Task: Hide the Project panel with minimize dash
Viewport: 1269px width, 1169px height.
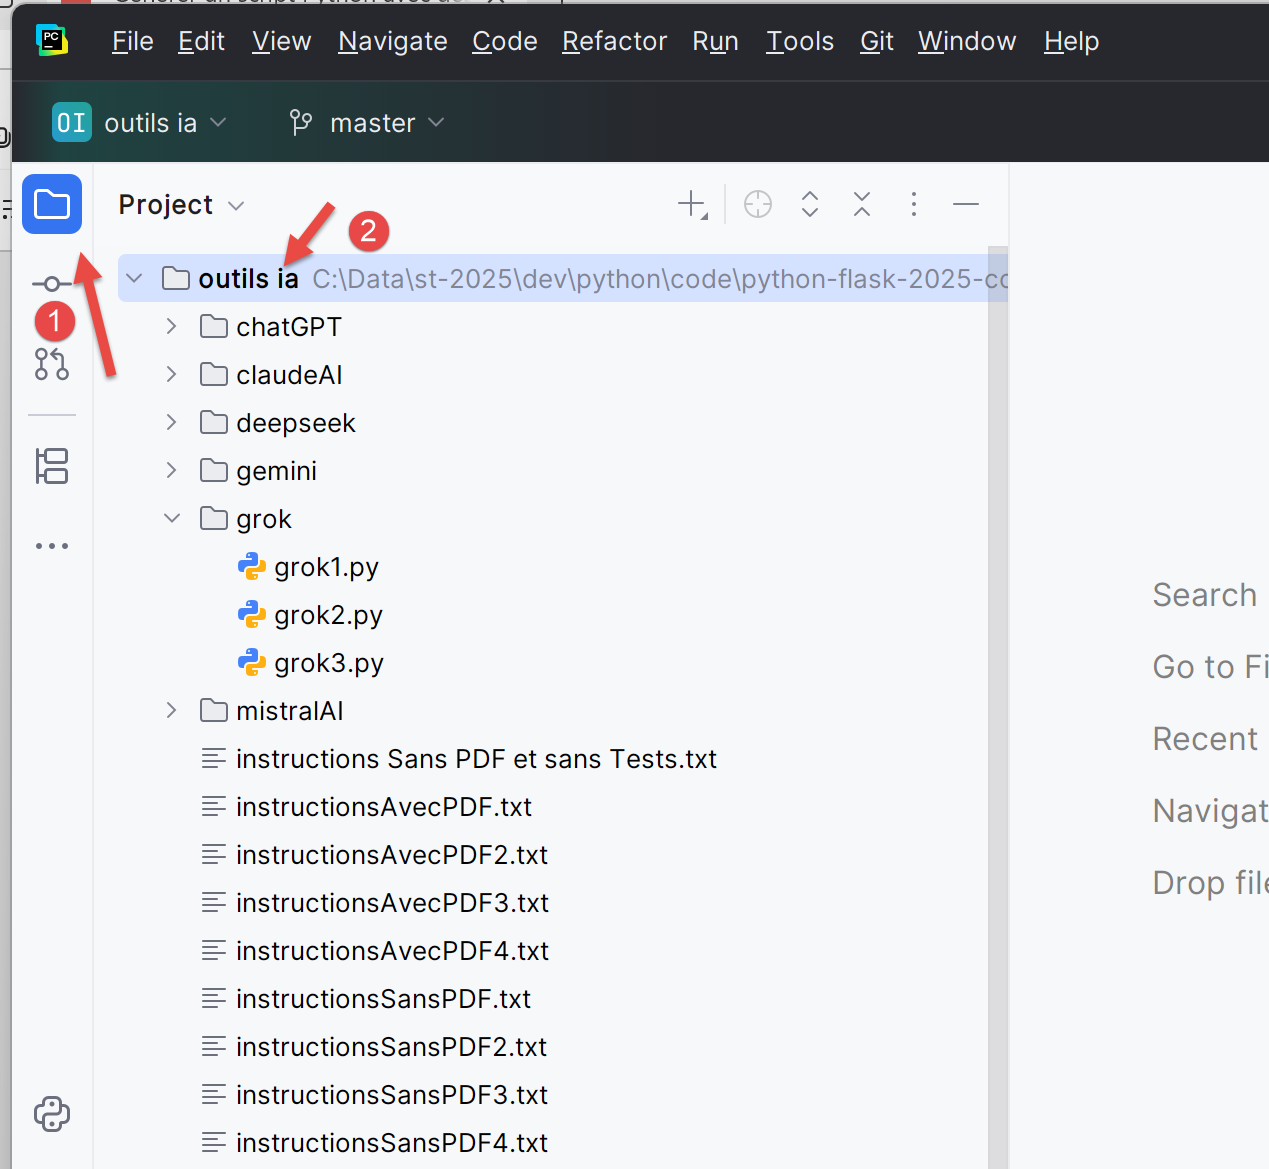Action: [x=966, y=204]
